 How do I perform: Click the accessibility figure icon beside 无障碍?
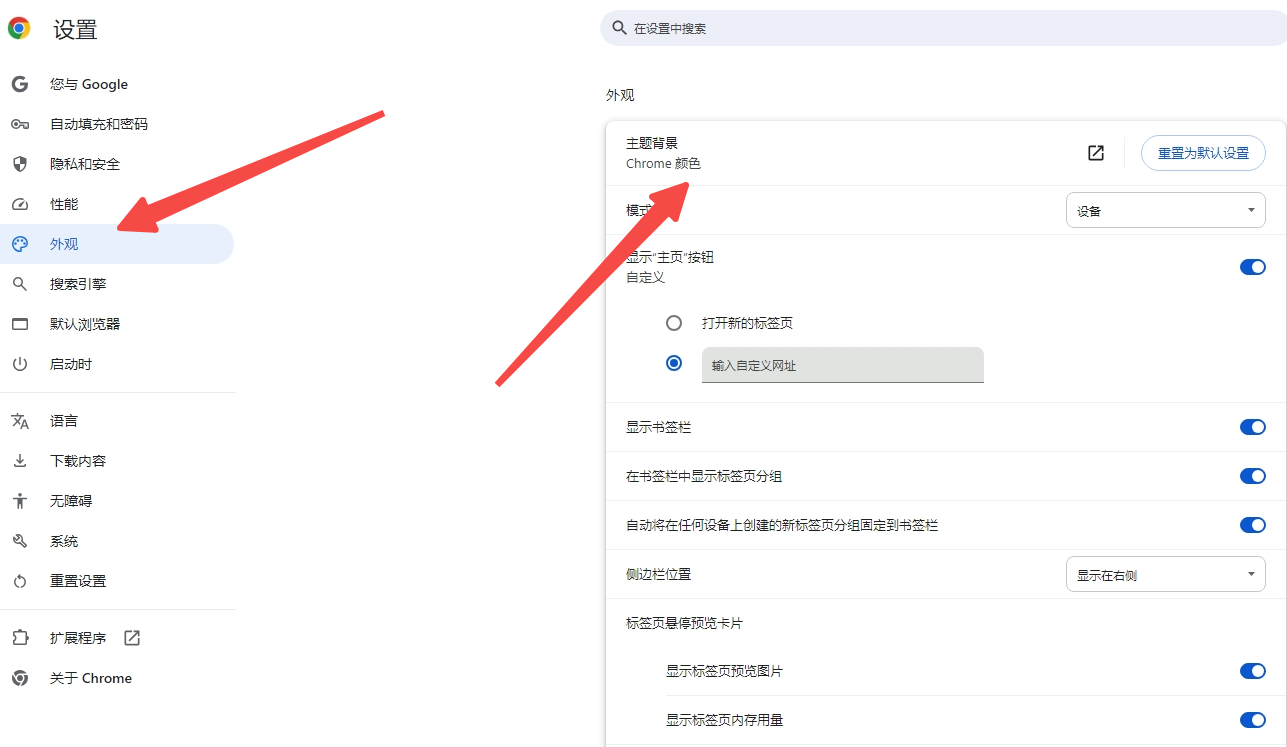(x=20, y=501)
